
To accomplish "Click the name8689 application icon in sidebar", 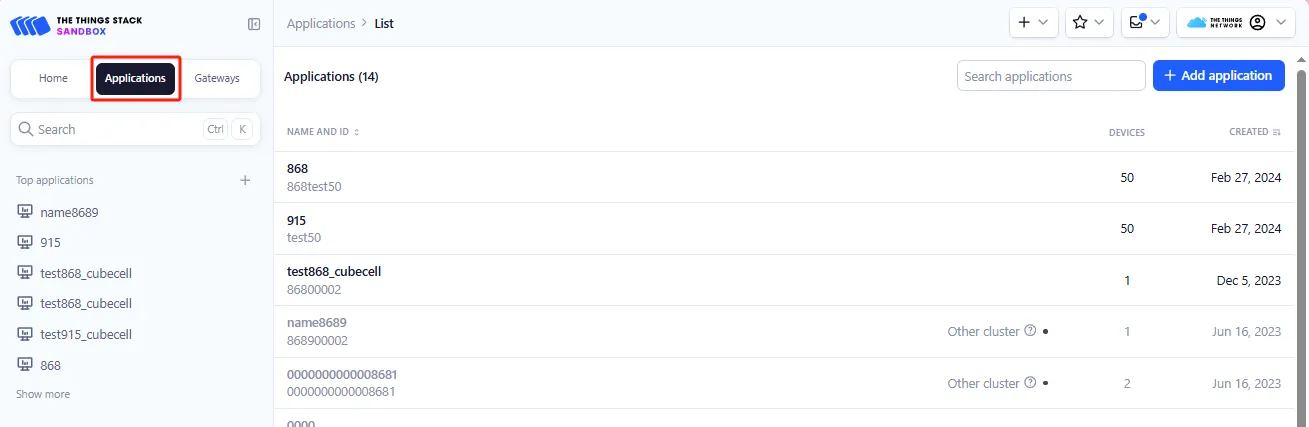I will pos(26,212).
